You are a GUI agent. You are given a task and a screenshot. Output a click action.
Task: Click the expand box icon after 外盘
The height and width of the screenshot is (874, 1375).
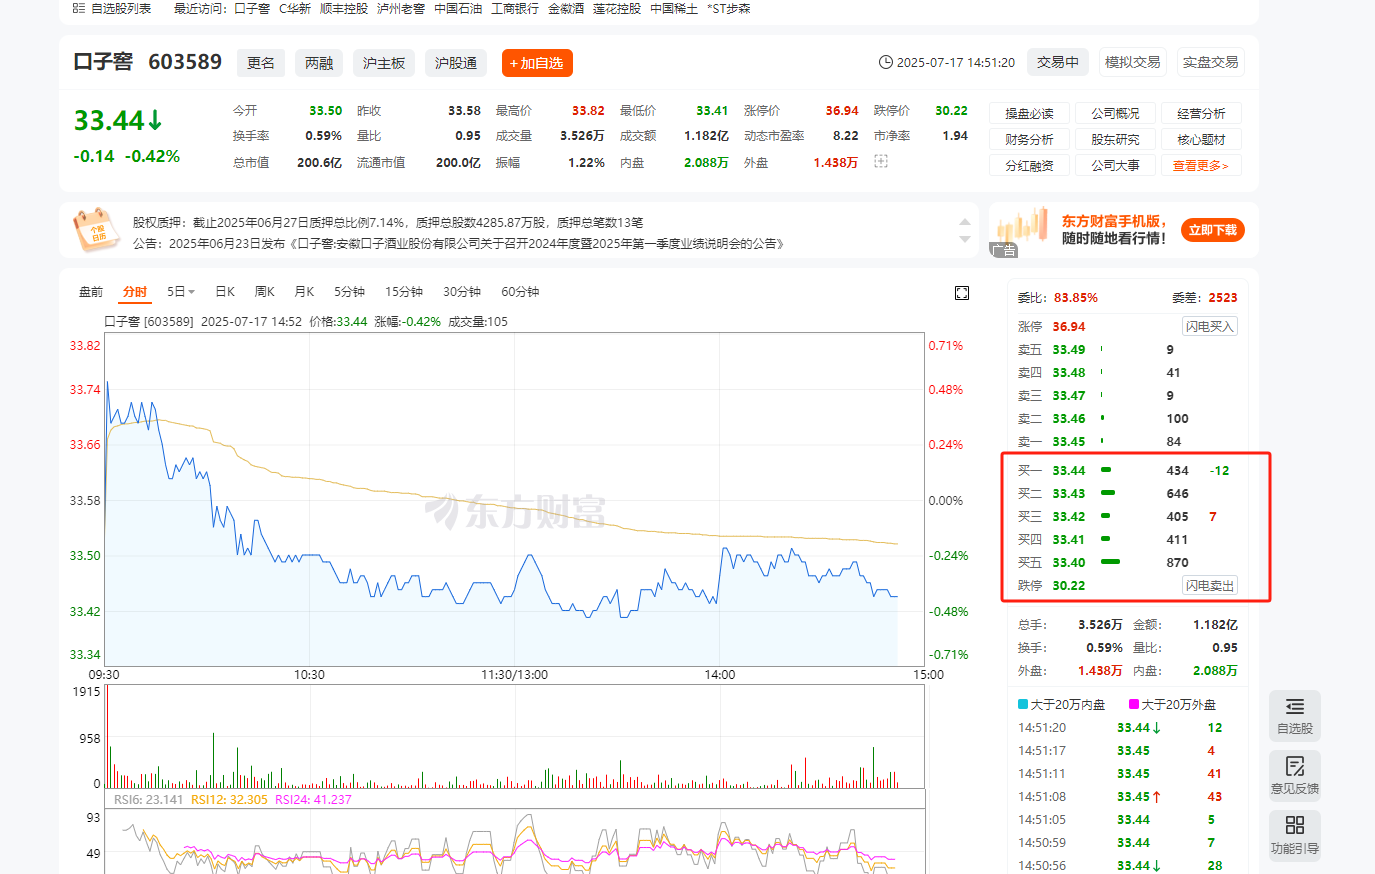click(x=881, y=161)
